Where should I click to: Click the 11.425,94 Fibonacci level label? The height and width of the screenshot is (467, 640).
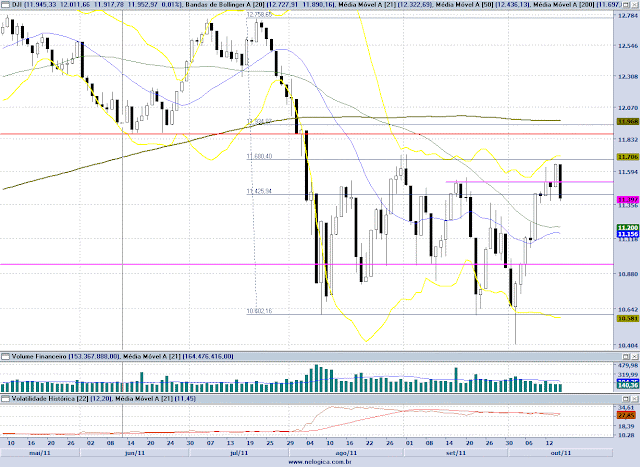pos(259,191)
